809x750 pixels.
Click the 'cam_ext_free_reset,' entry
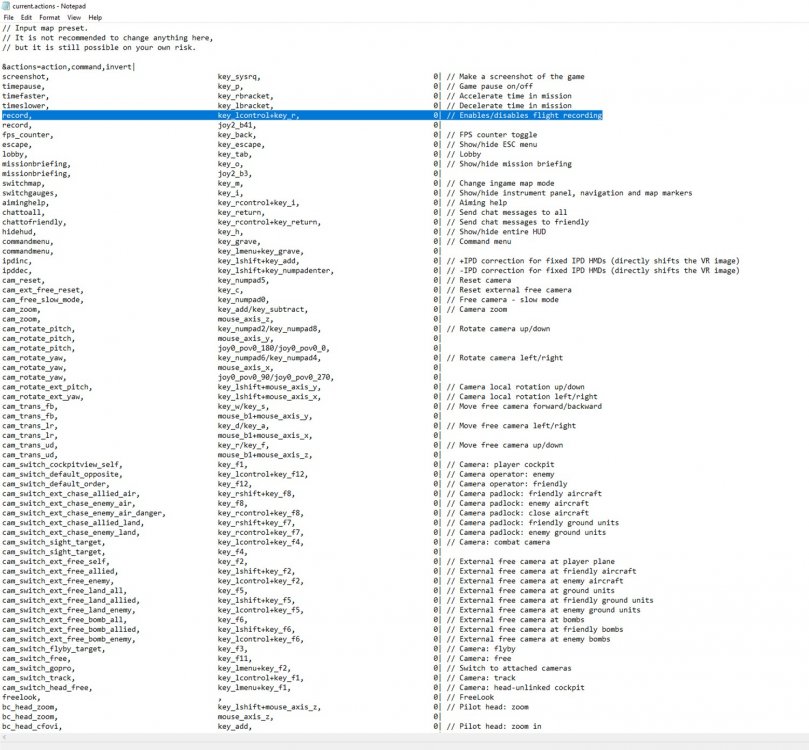(43, 290)
